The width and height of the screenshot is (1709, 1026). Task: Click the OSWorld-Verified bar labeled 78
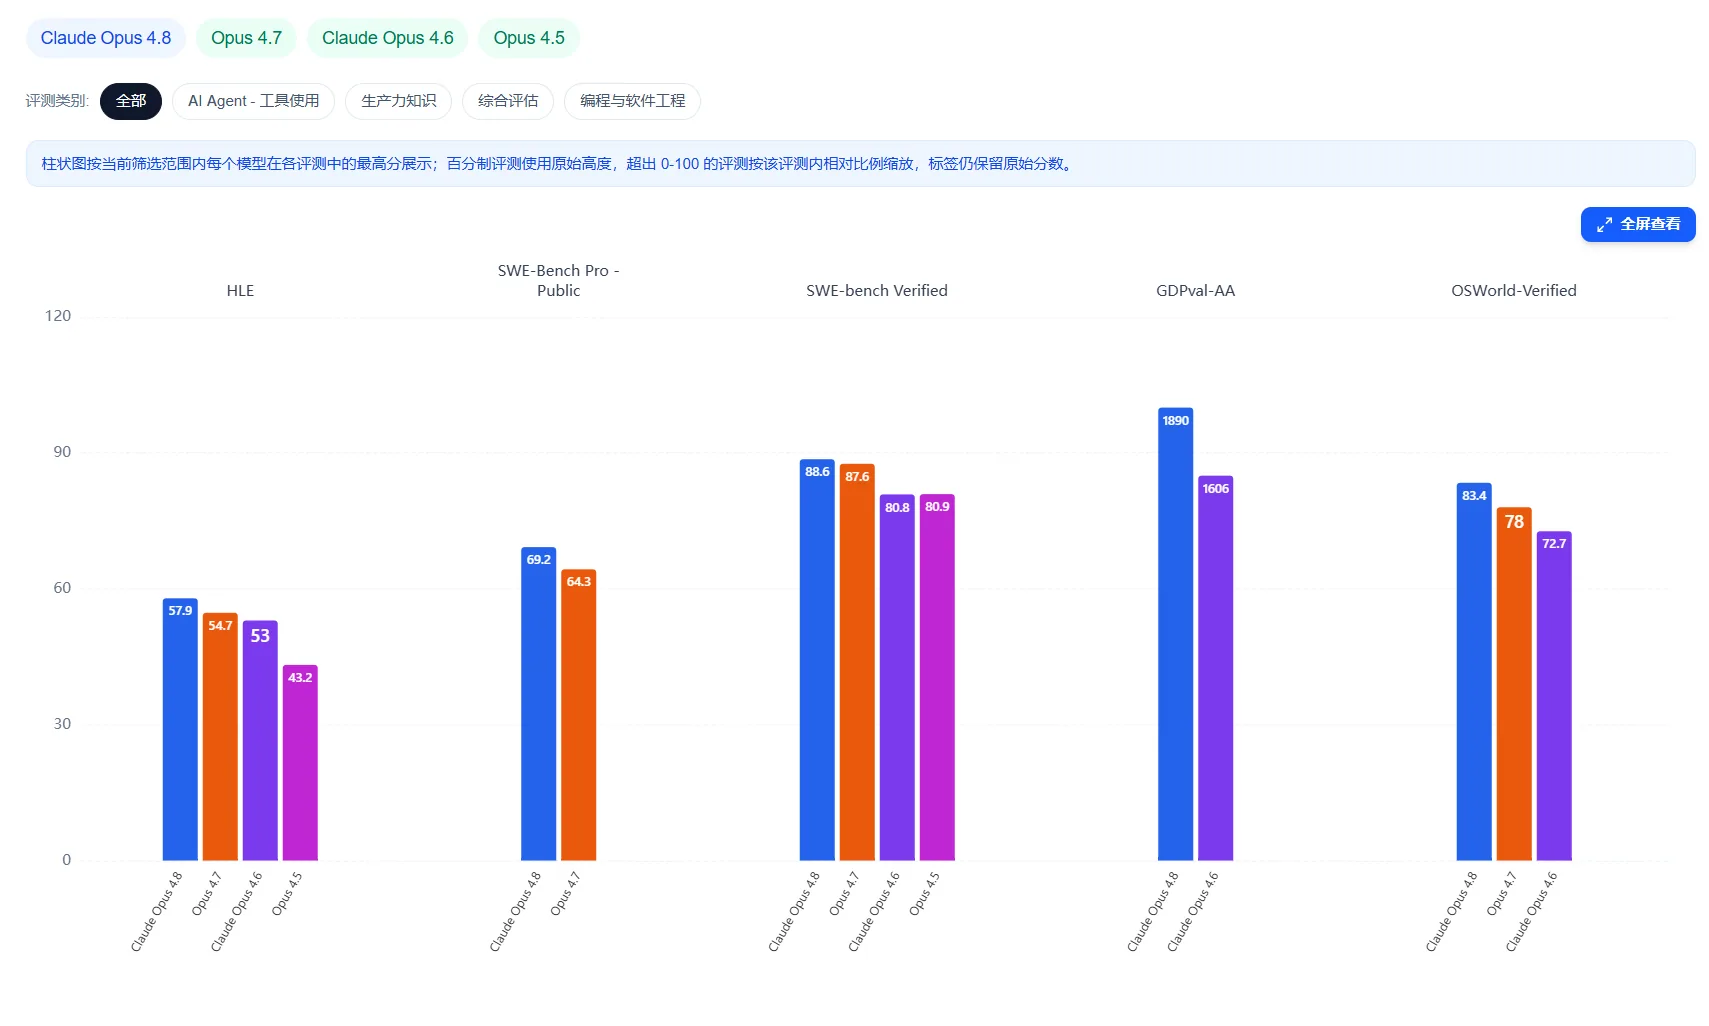point(1514,683)
